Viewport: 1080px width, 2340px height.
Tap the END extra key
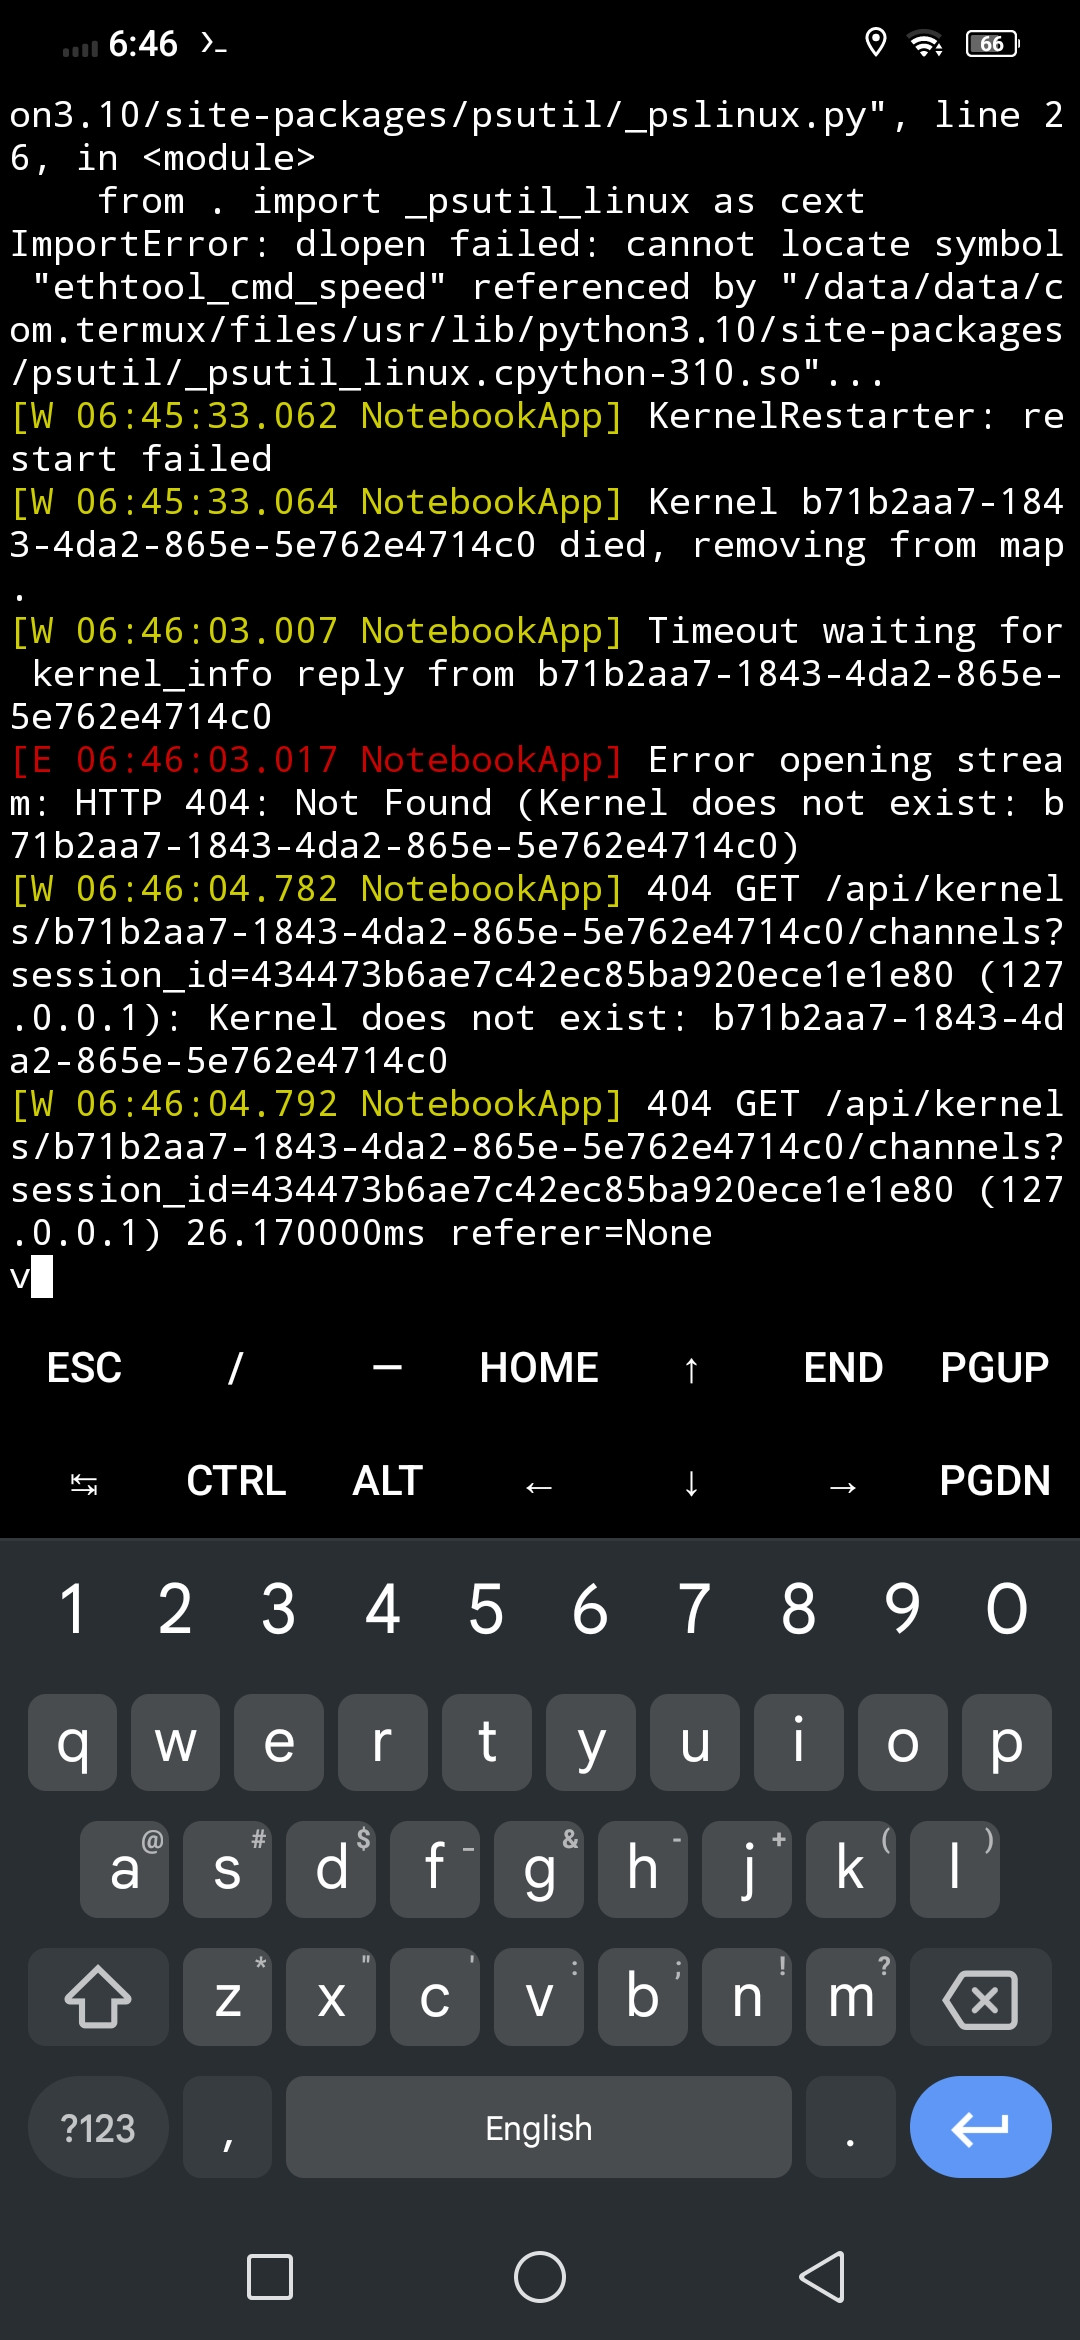[843, 1367]
